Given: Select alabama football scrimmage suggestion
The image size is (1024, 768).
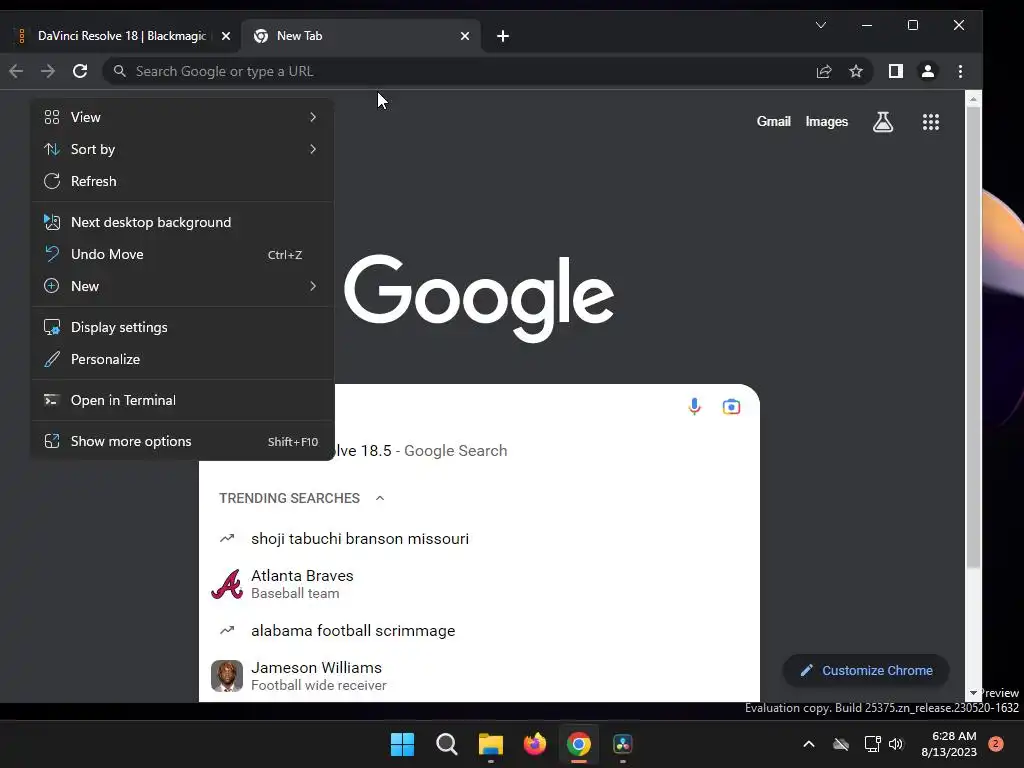Looking at the screenshot, I should tap(479, 631).
